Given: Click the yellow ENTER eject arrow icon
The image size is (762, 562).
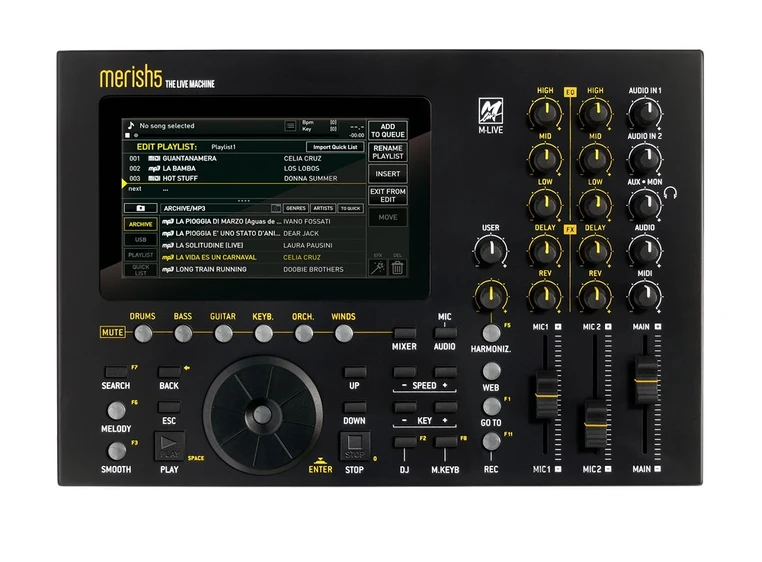Looking at the screenshot, I should [x=319, y=459].
